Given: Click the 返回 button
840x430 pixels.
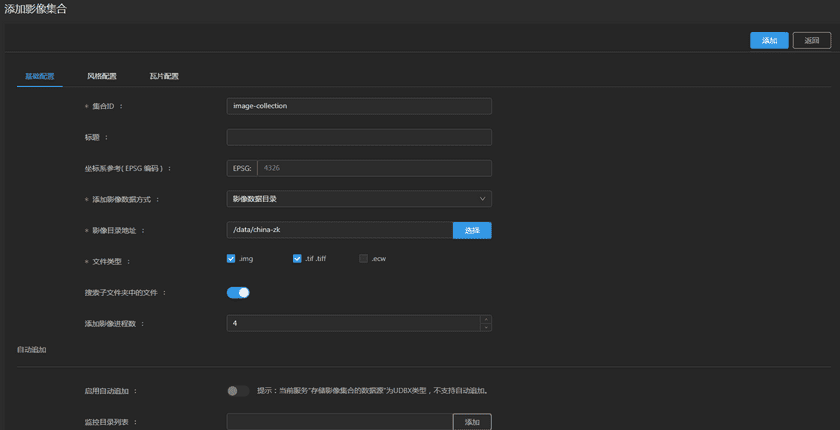Looking at the screenshot, I should click(x=812, y=41).
